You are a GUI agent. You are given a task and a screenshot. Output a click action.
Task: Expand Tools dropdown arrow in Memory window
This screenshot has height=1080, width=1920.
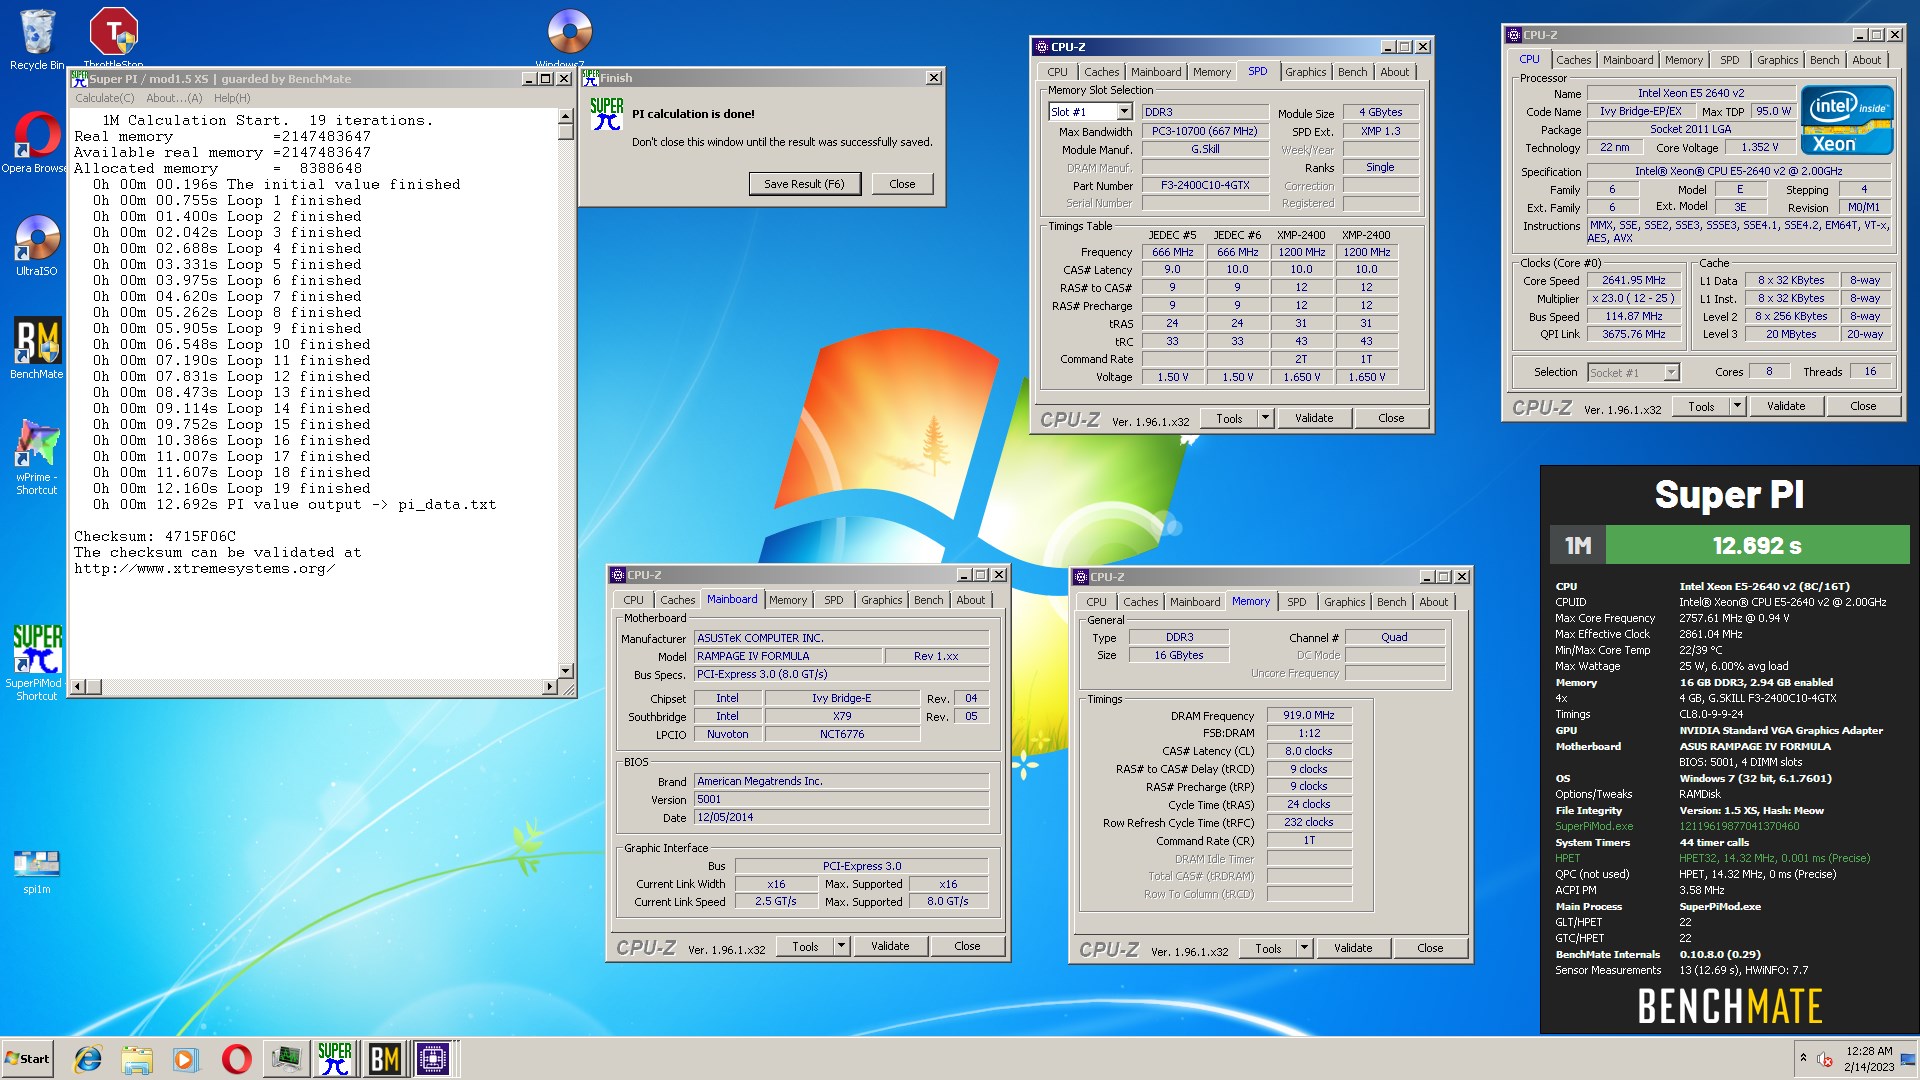coord(1304,948)
